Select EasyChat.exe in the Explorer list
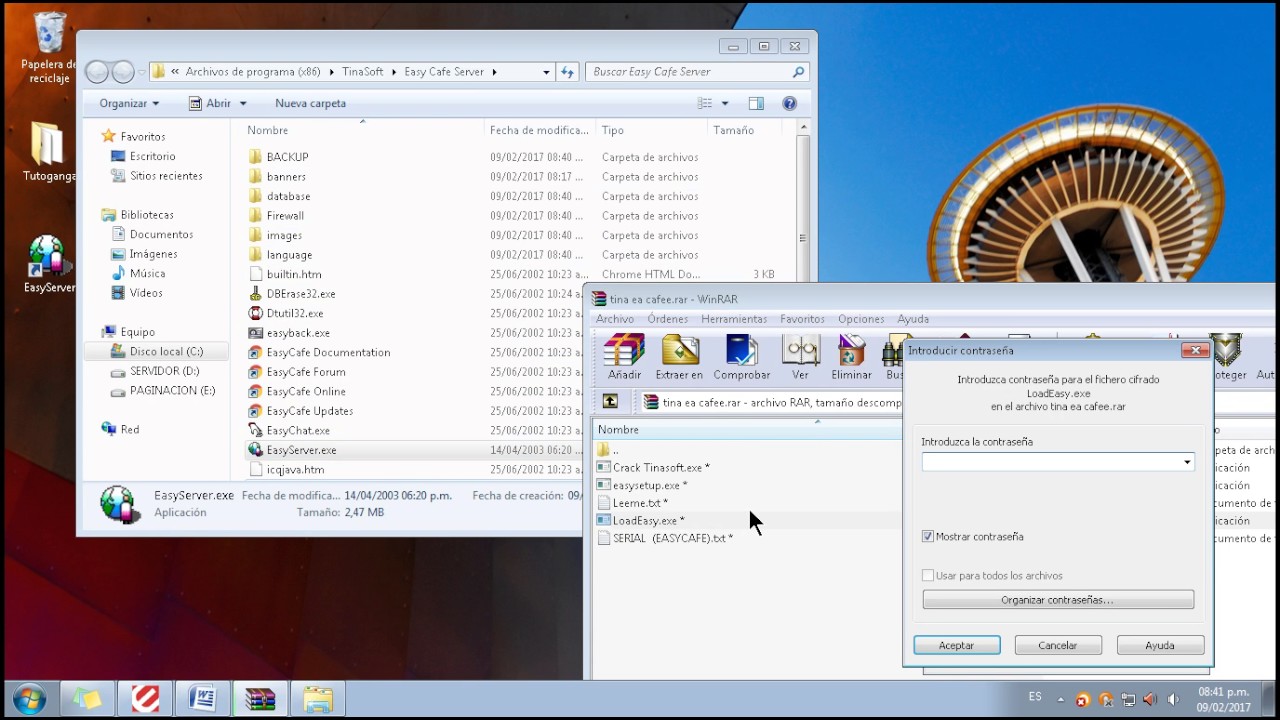1280x720 pixels. (289, 430)
